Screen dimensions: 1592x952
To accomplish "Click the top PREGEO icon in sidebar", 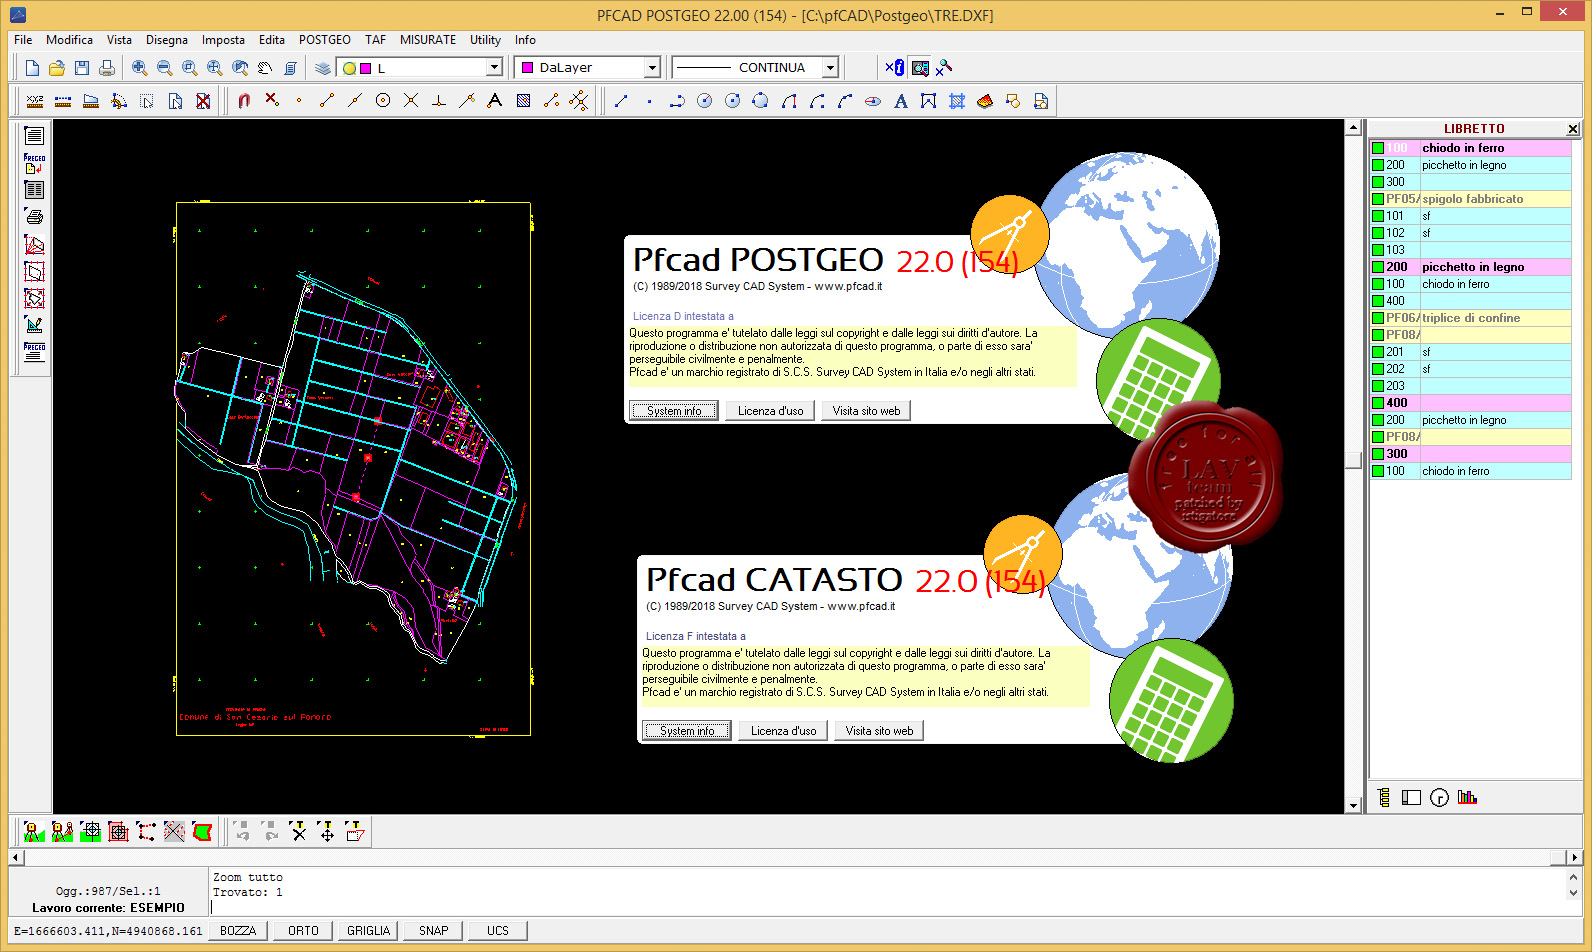I will [34, 163].
